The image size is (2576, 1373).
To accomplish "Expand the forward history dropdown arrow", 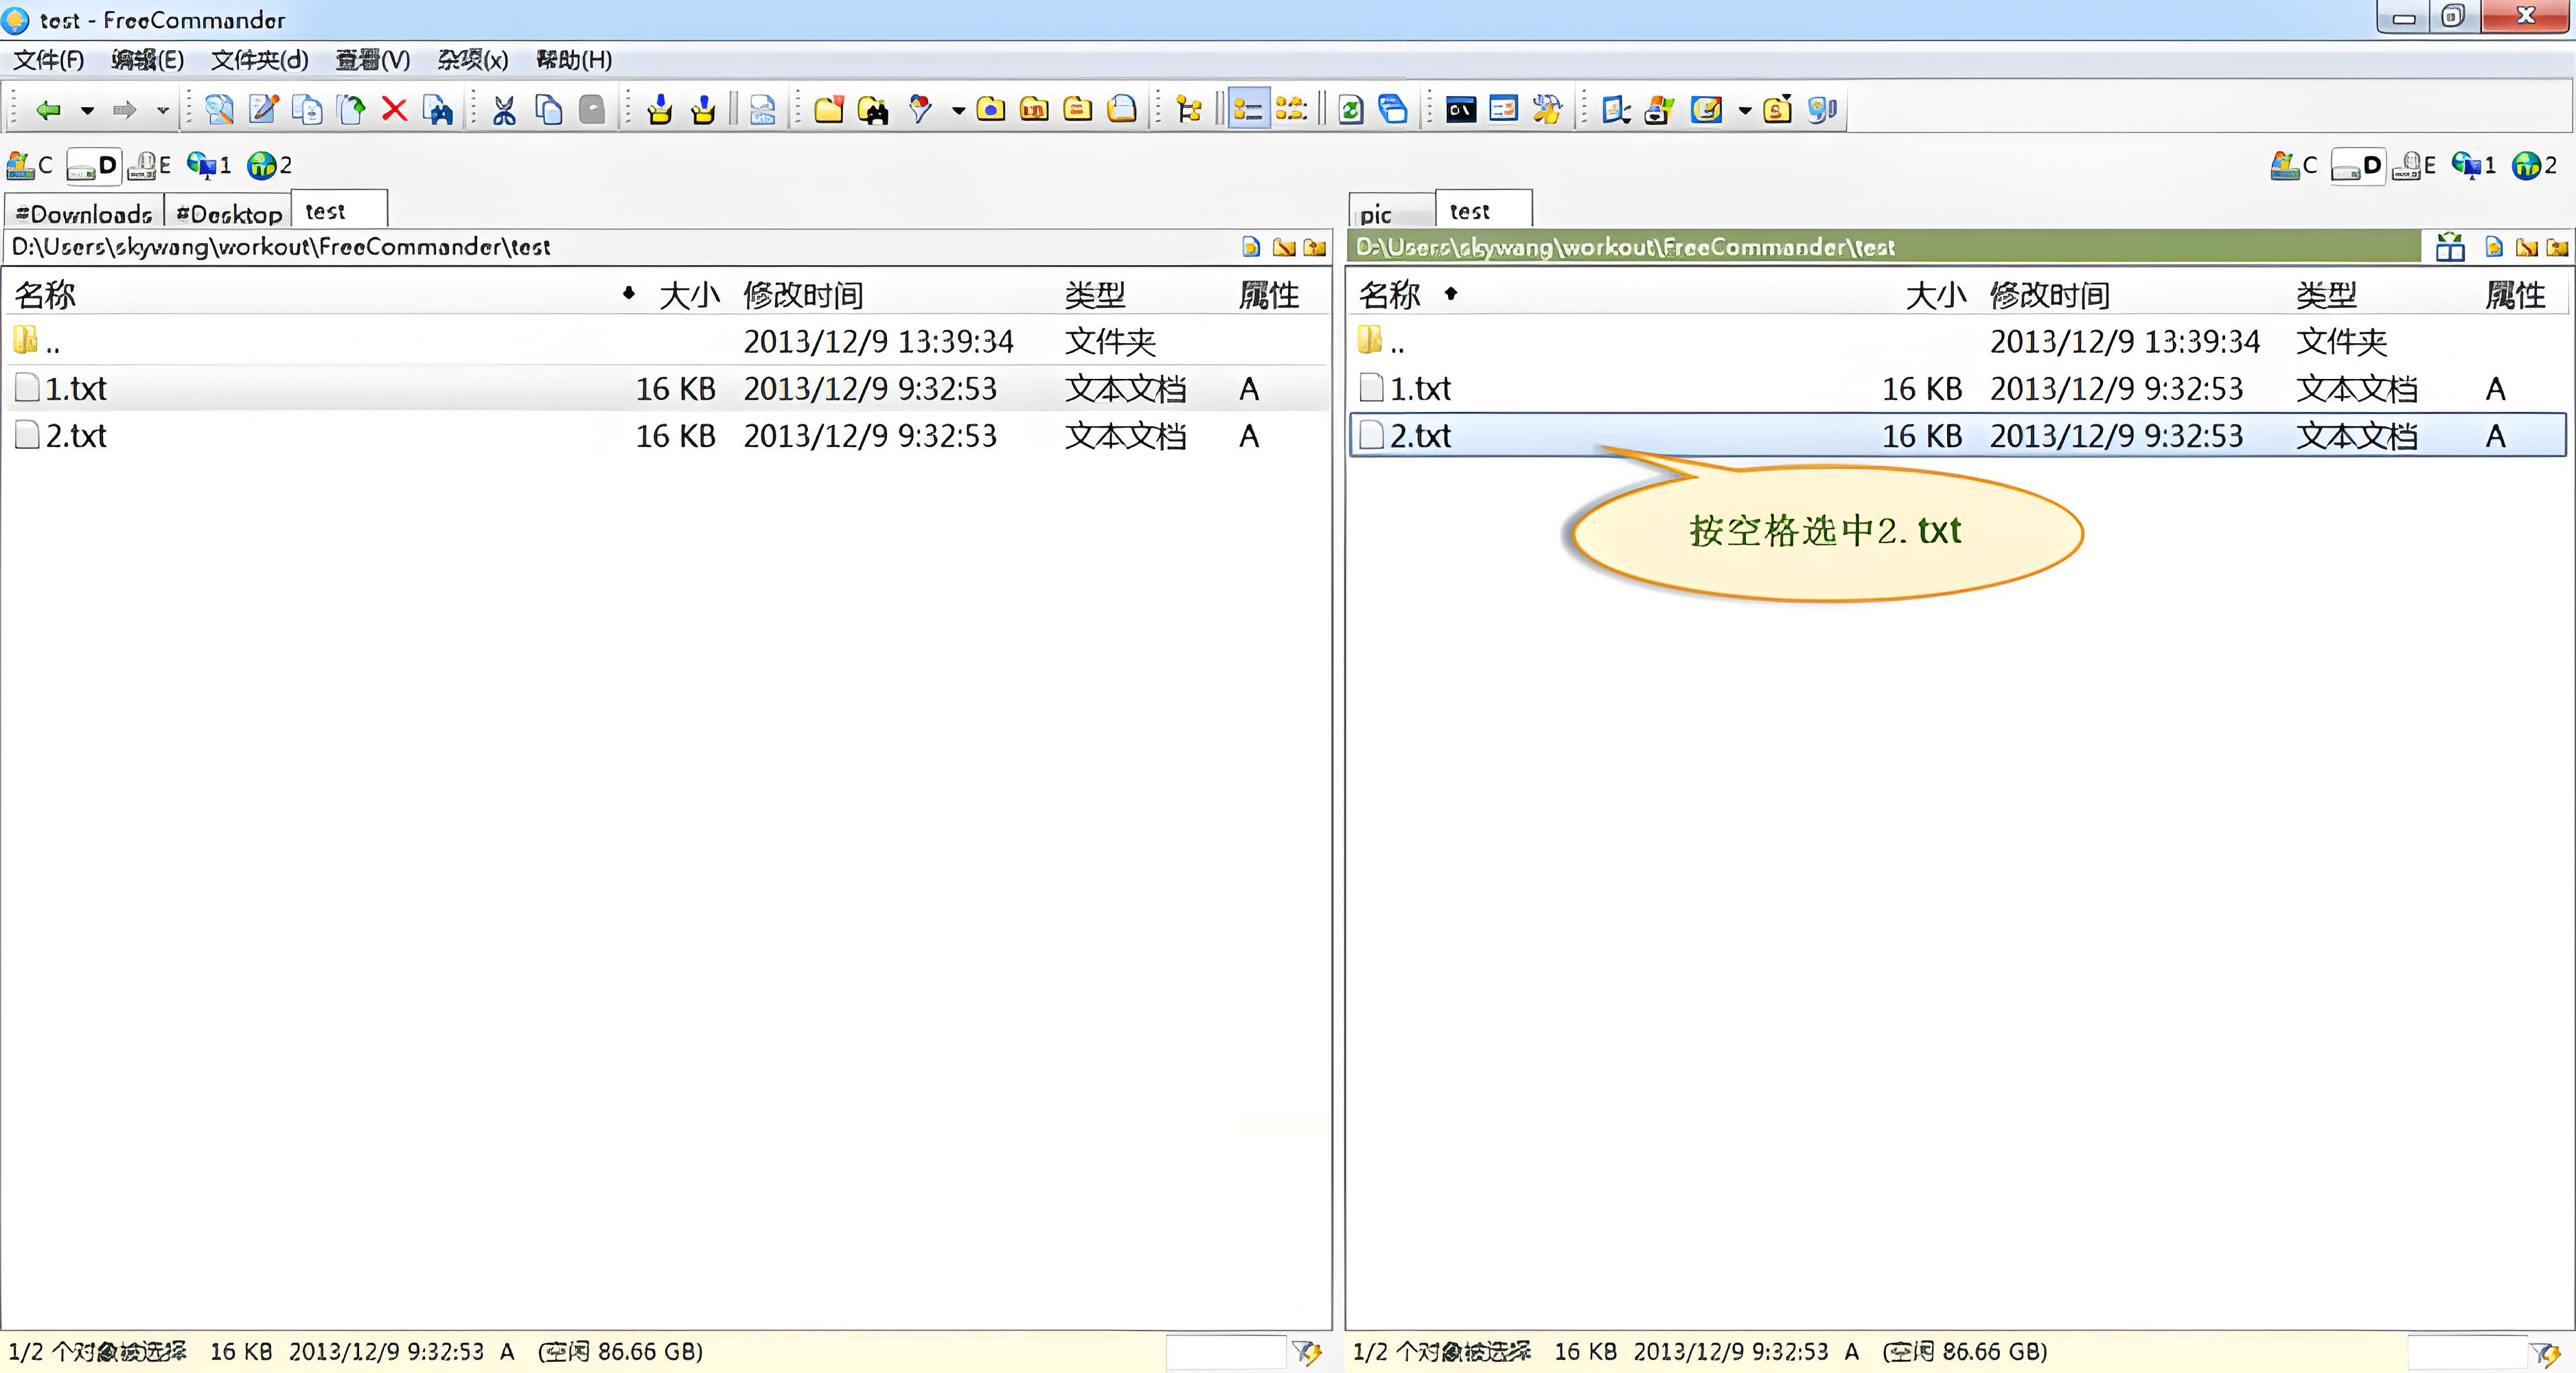I will pyautogui.click(x=163, y=110).
